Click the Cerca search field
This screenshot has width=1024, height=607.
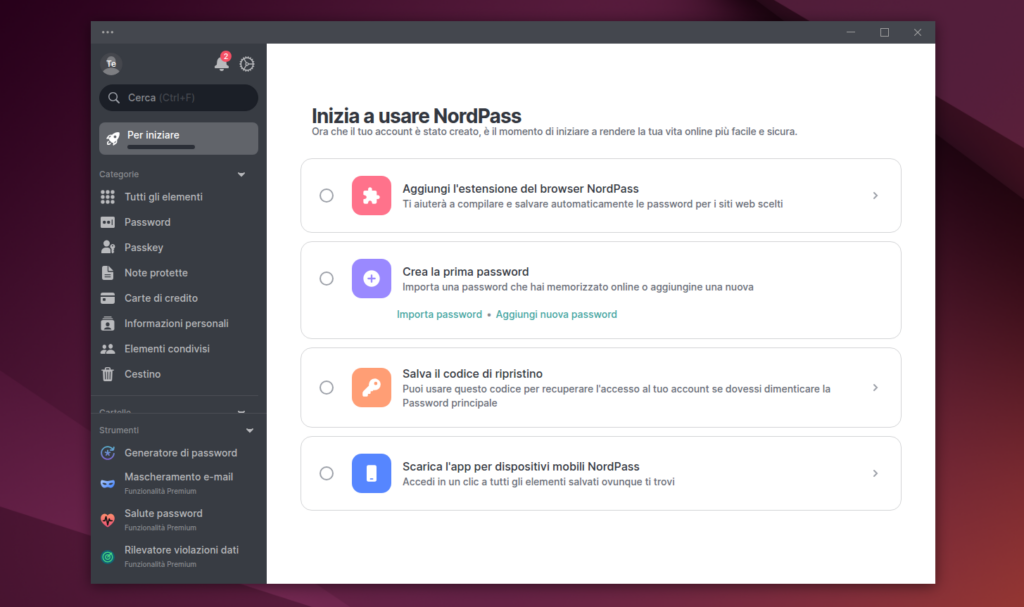pos(178,98)
